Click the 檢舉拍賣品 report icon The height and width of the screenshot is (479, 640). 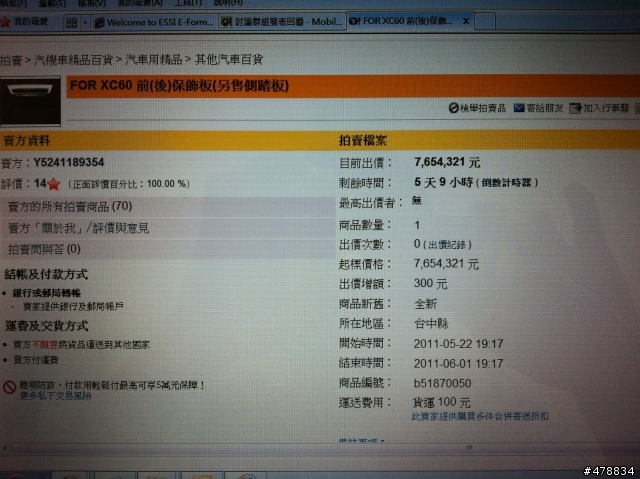click(453, 108)
